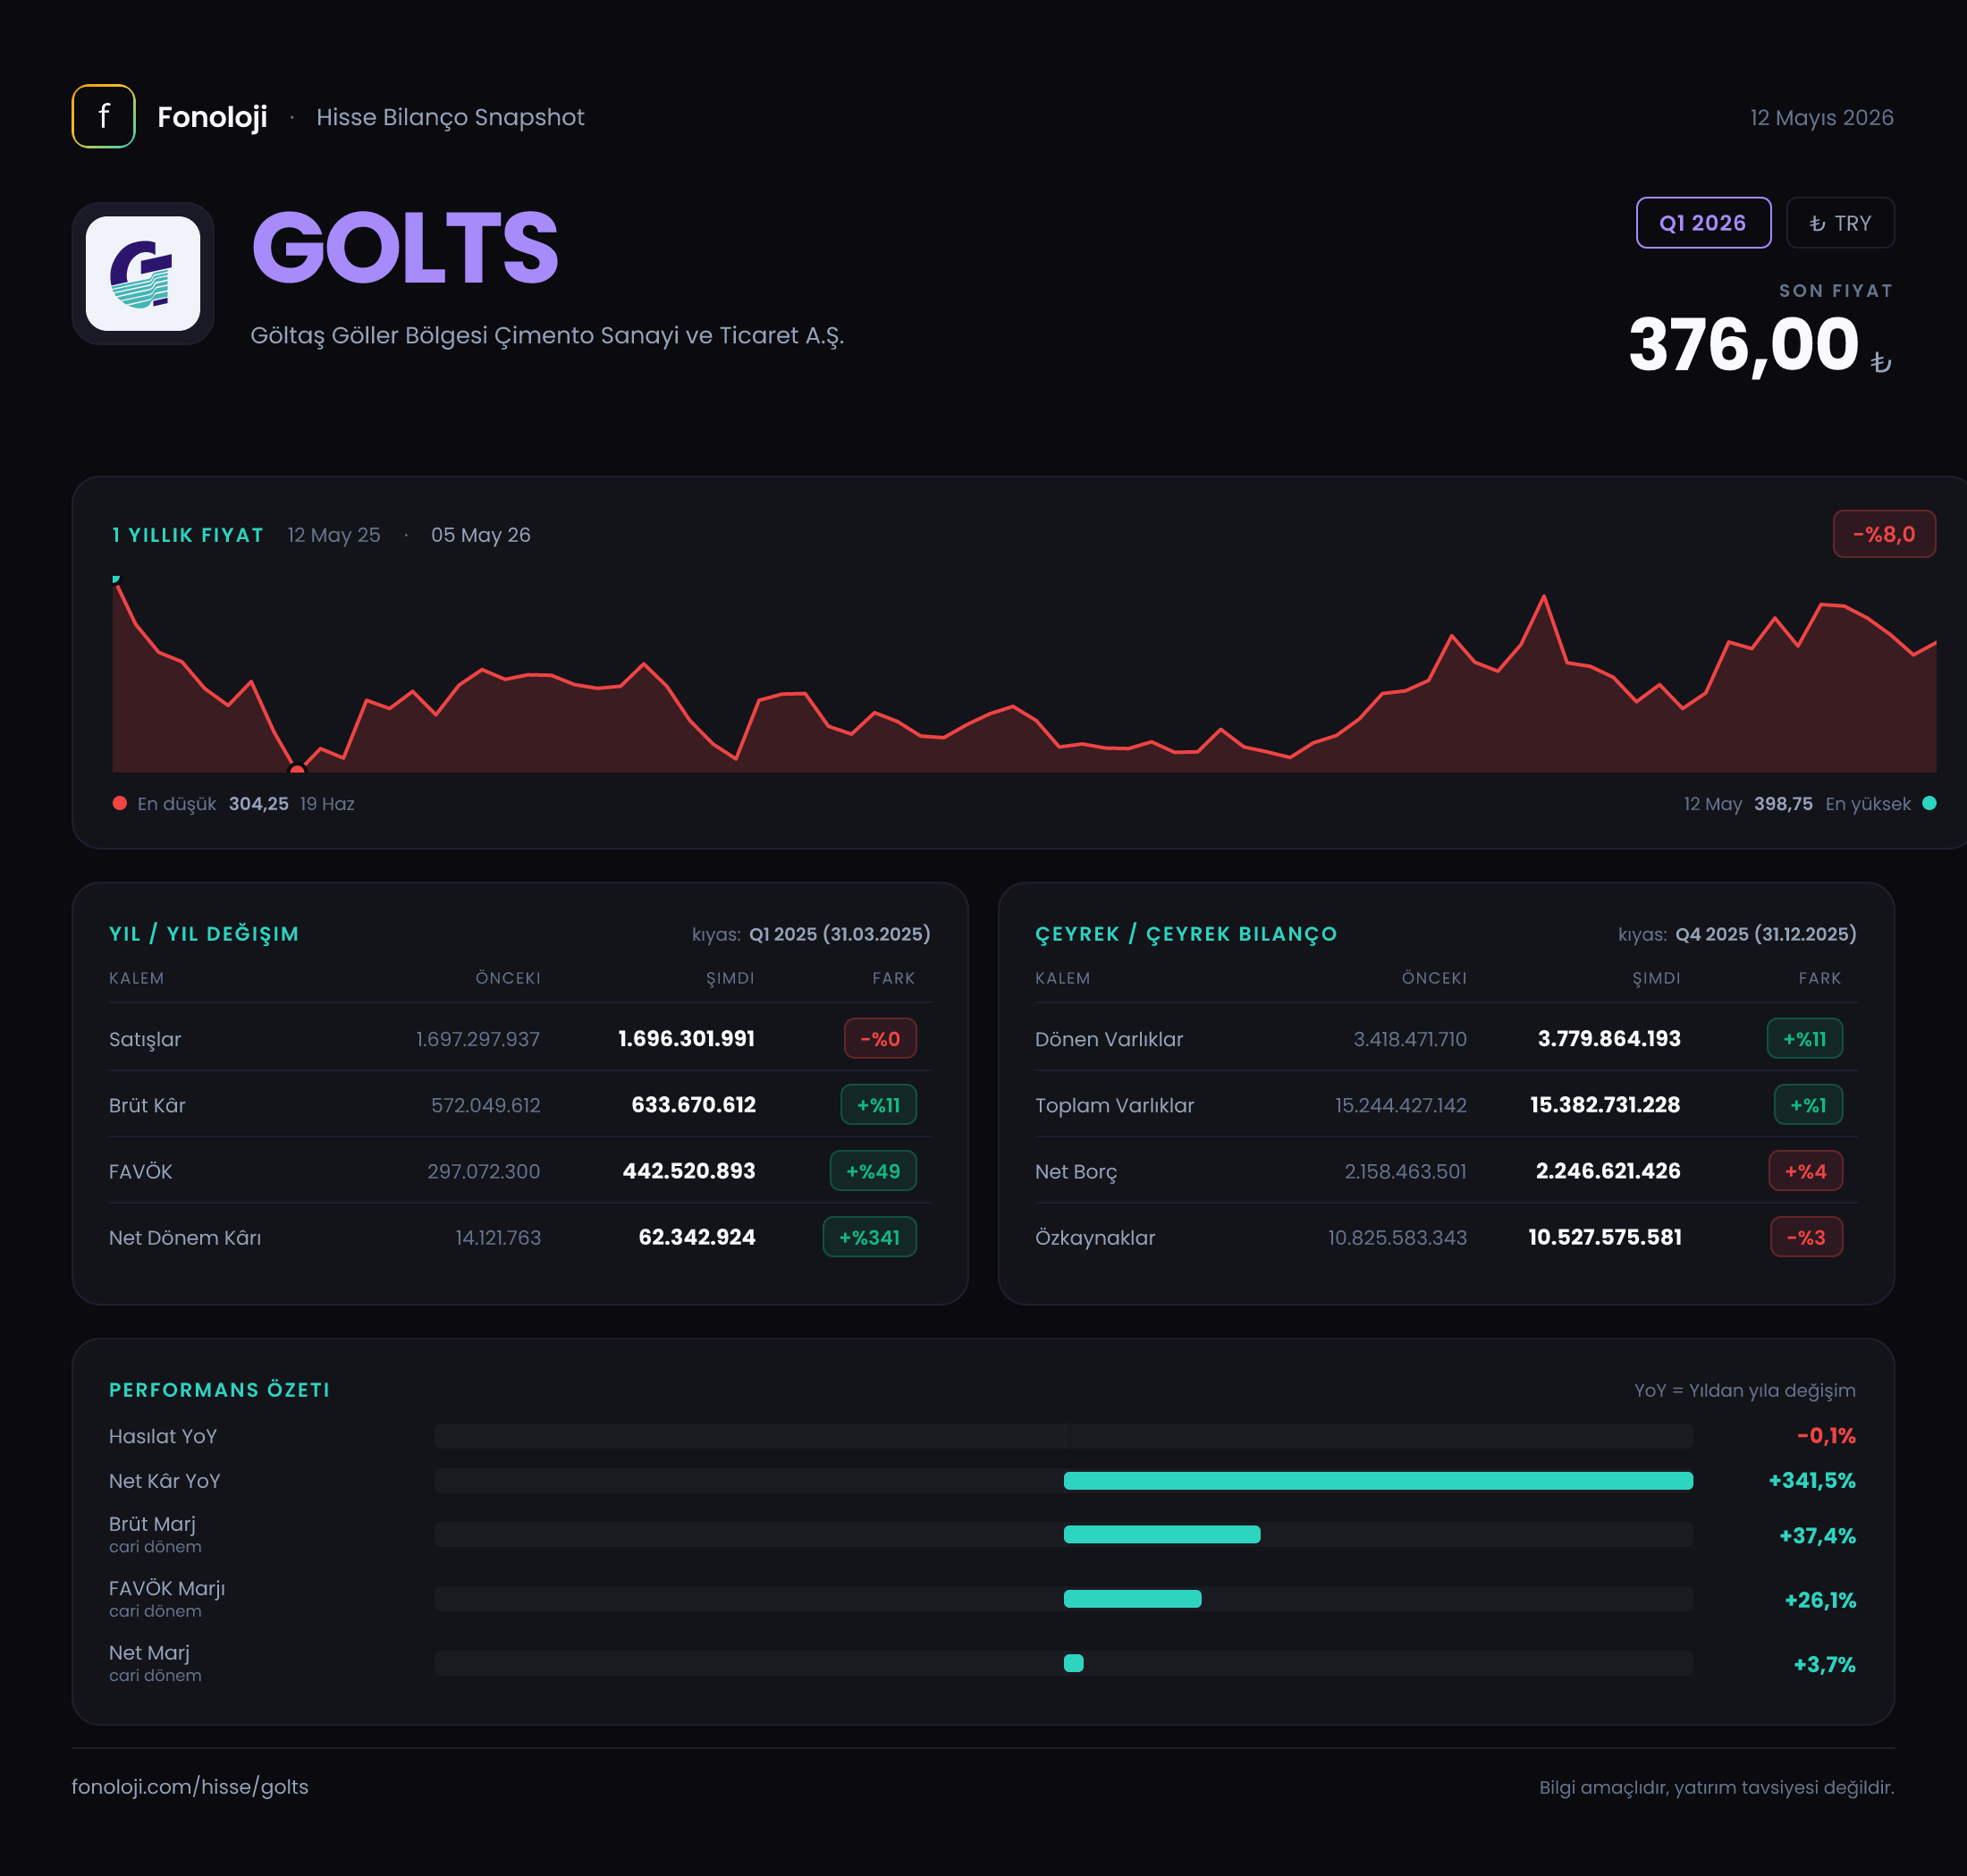Image resolution: width=1967 pixels, height=1876 pixels.
Task: Click the Dönen Varlıklar value 3.779.864.193
Action: click(1609, 1038)
